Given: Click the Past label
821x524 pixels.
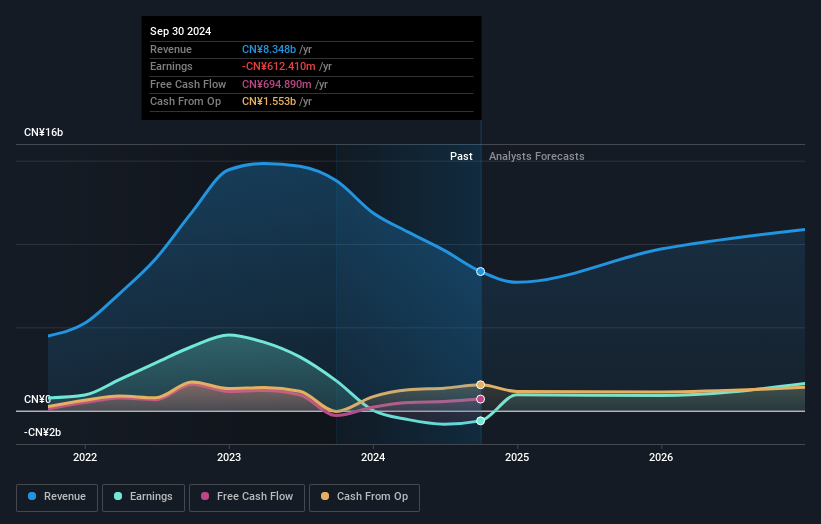Looking at the screenshot, I should (461, 156).
